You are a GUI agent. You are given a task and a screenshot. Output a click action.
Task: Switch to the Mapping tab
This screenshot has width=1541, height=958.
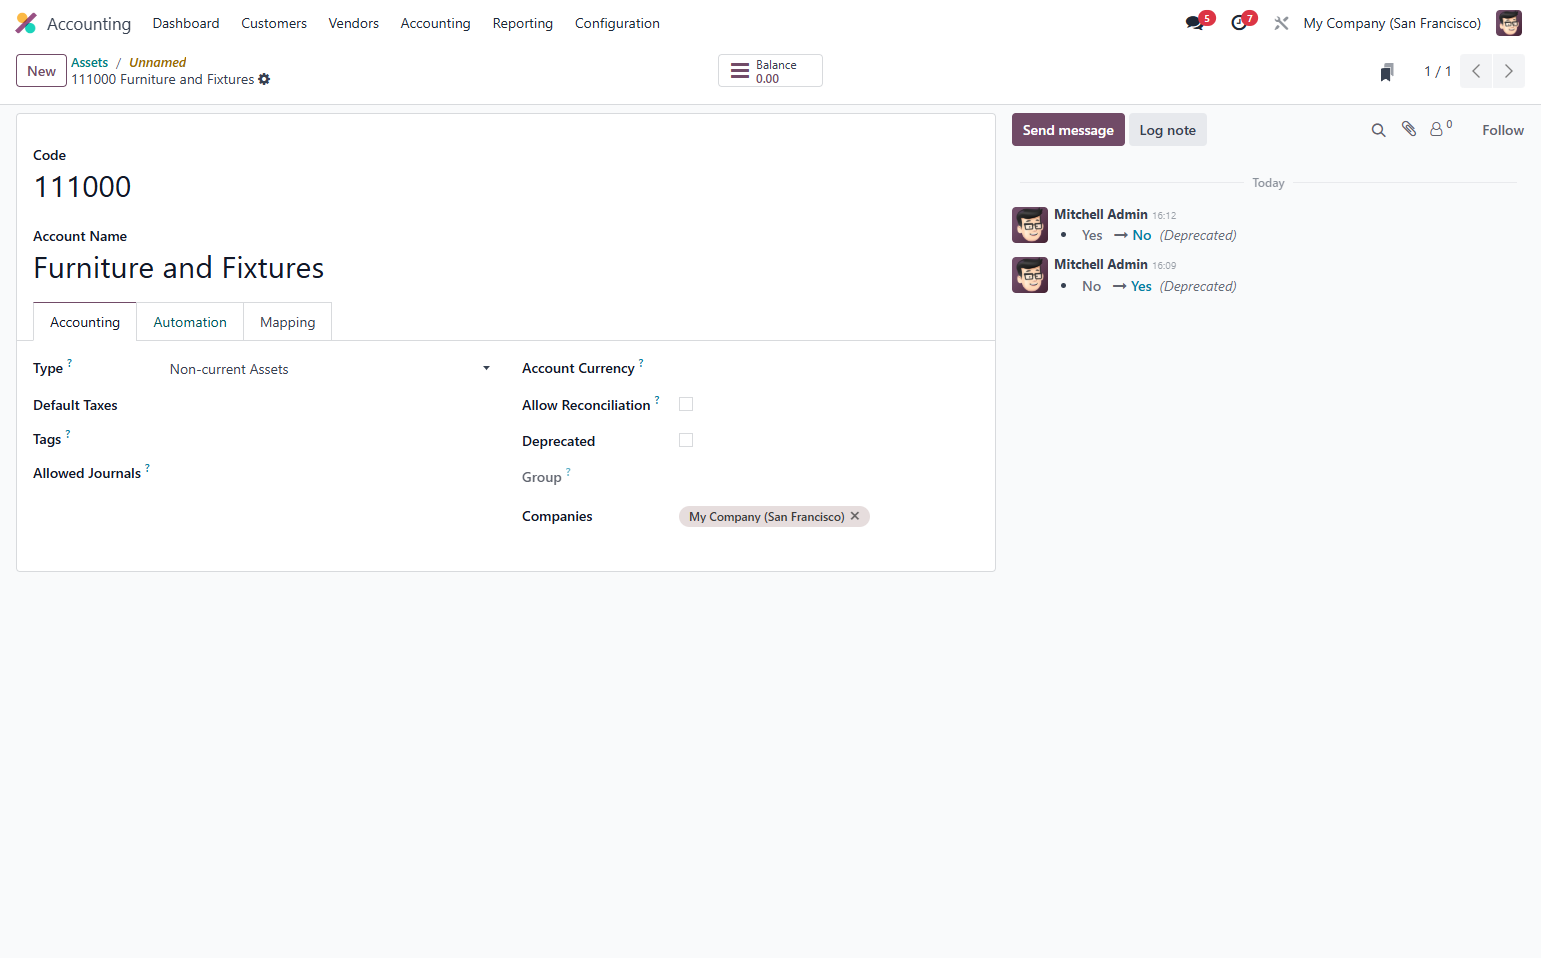(288, 322)
